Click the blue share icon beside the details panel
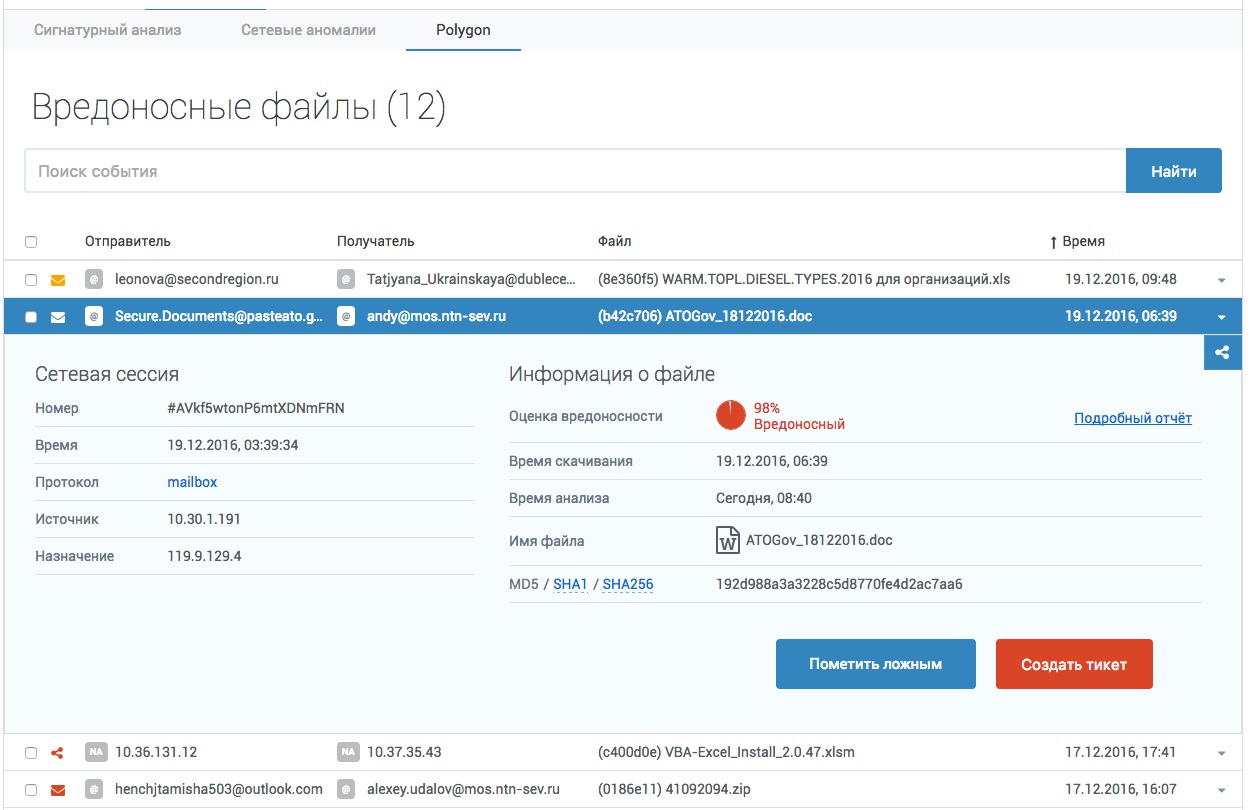Viewport: 1250px width, 810px height. (1222, 352)
